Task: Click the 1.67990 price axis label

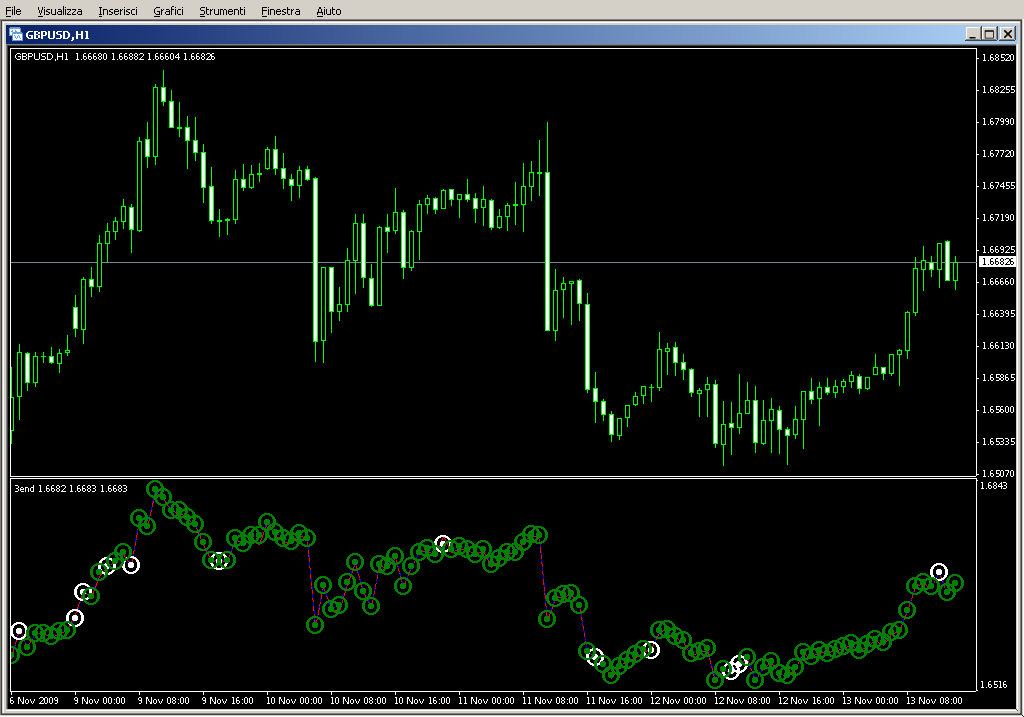Action: pyautogui.click(x=999, y=121)
